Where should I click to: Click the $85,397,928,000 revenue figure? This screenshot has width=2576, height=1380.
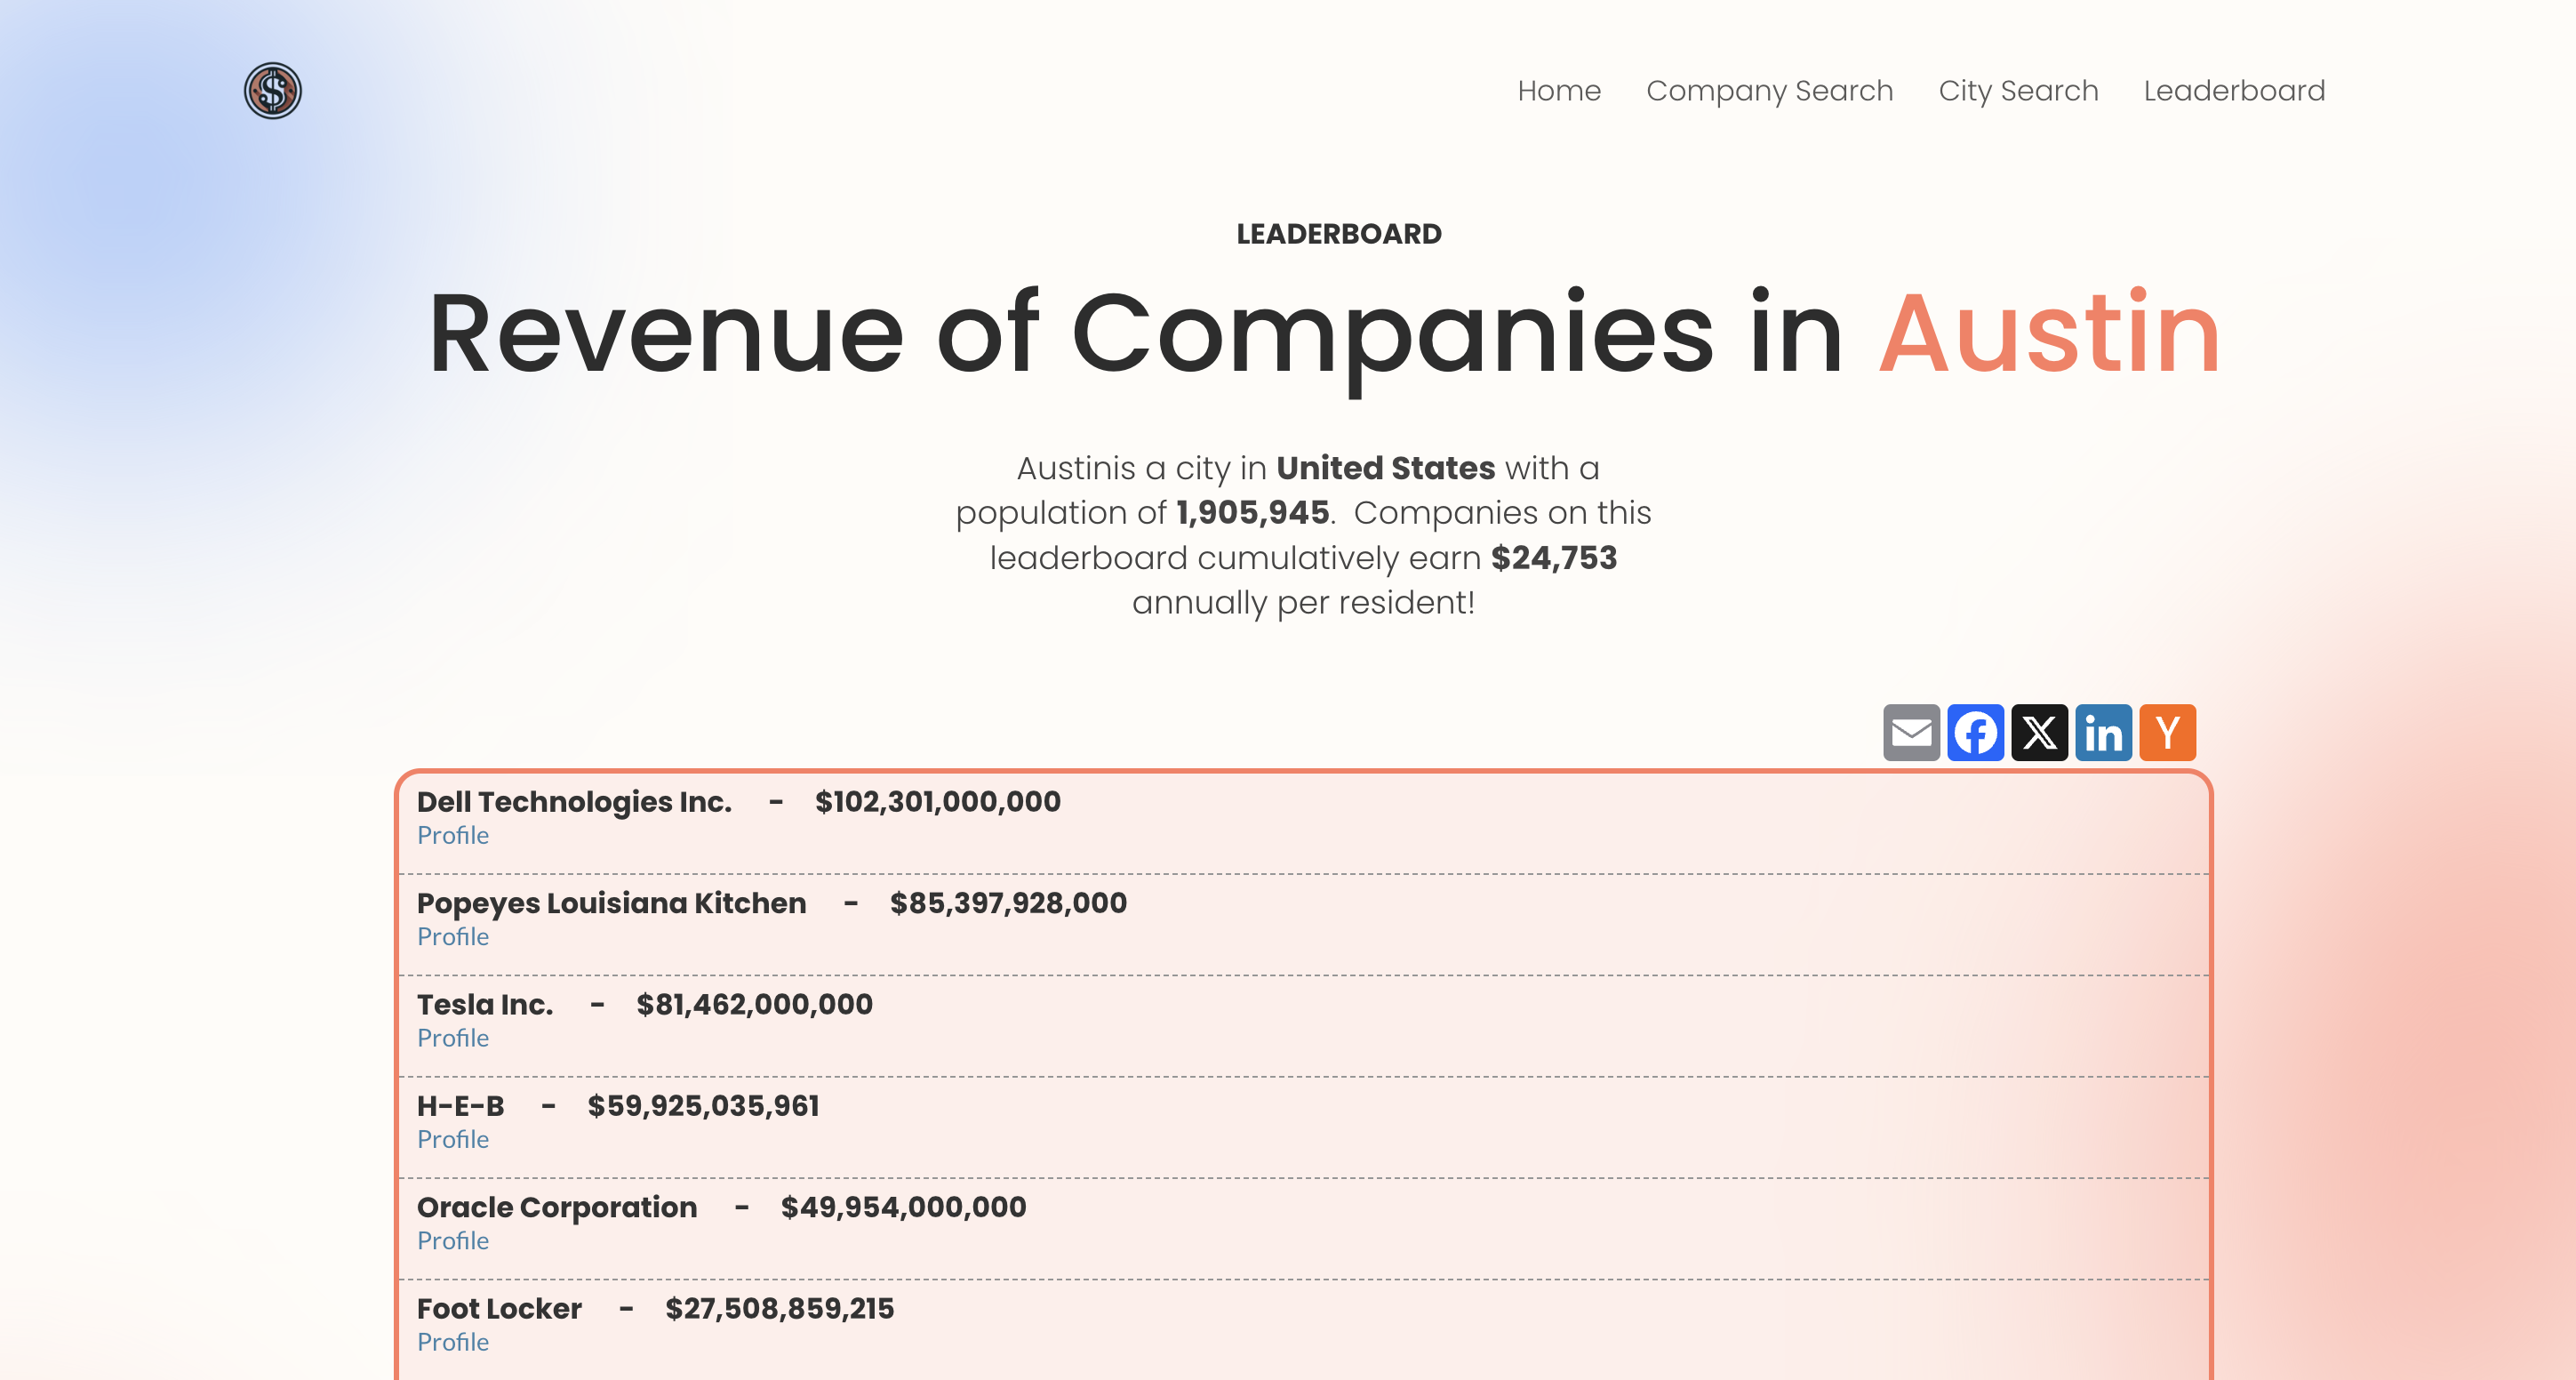[1008, 903]
